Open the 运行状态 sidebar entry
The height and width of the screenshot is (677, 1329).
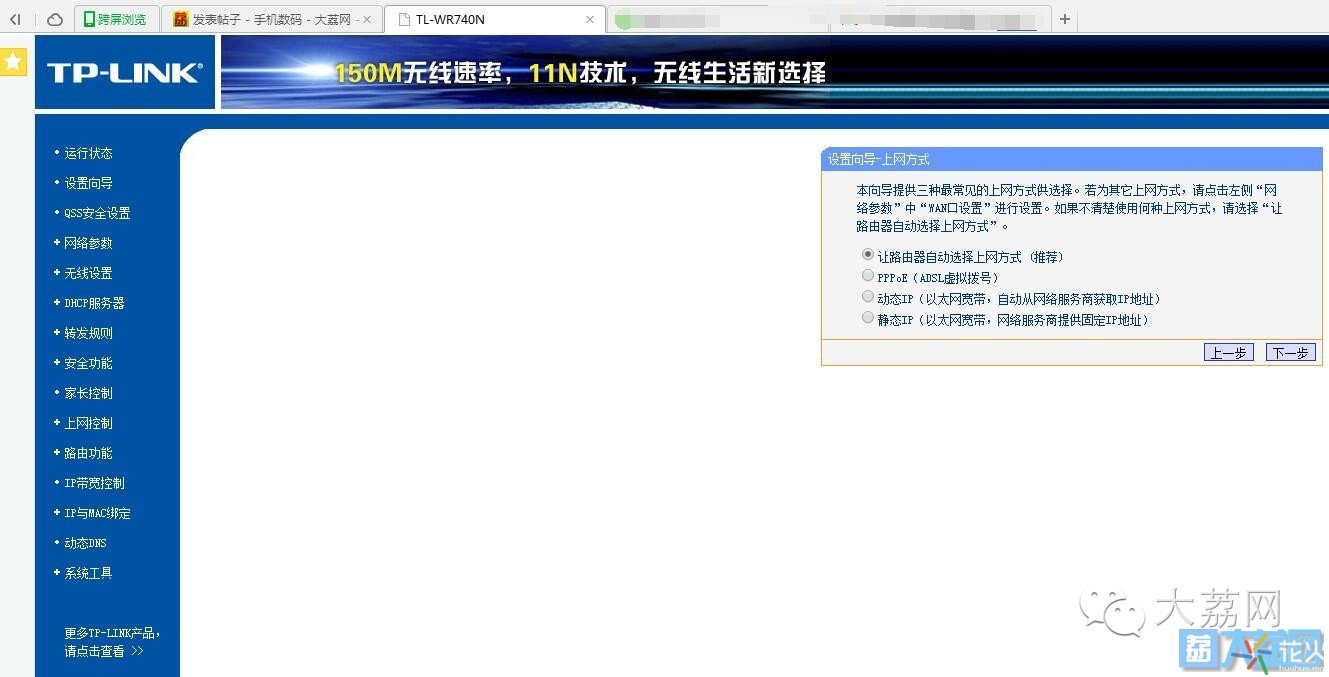[88, 153]
